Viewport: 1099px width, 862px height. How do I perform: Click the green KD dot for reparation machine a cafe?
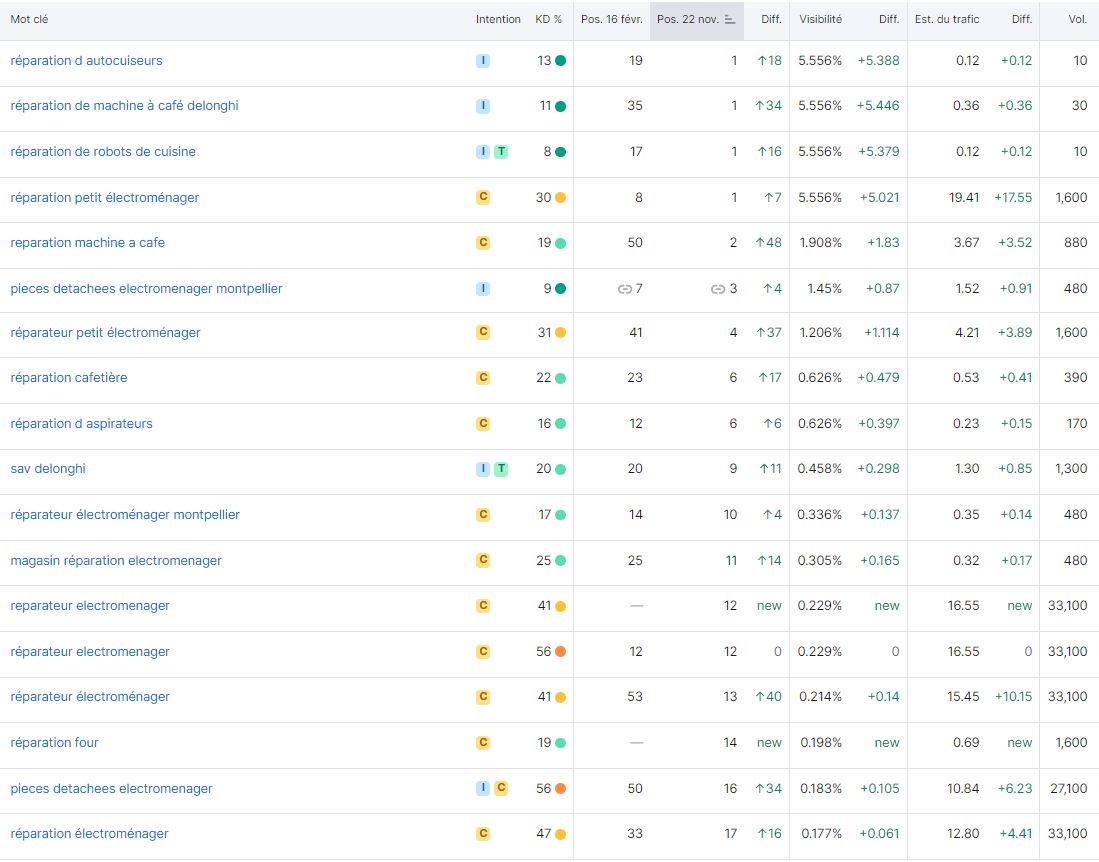pos(560,243)
